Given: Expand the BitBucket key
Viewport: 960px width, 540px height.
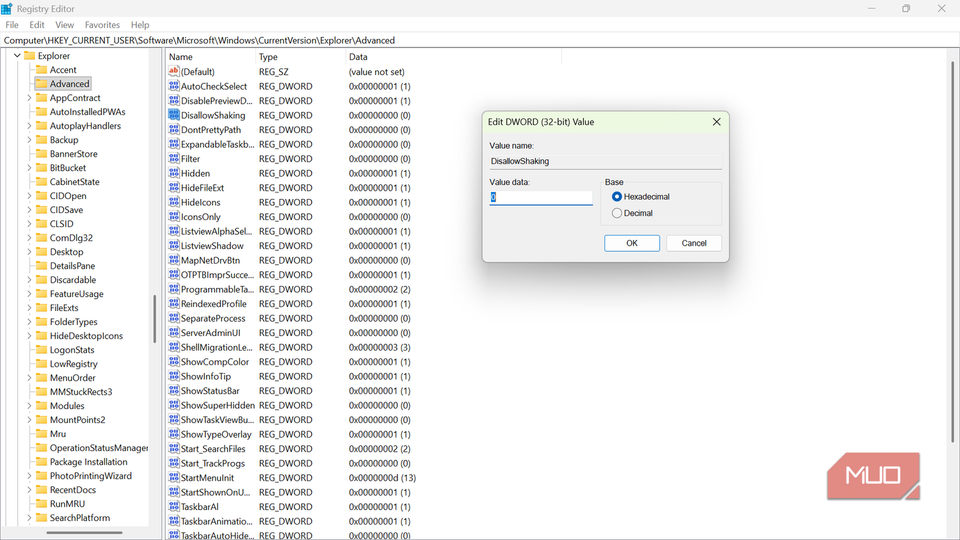Looking at the screenshot, I should pyautogui.click(x=29, y=168).
